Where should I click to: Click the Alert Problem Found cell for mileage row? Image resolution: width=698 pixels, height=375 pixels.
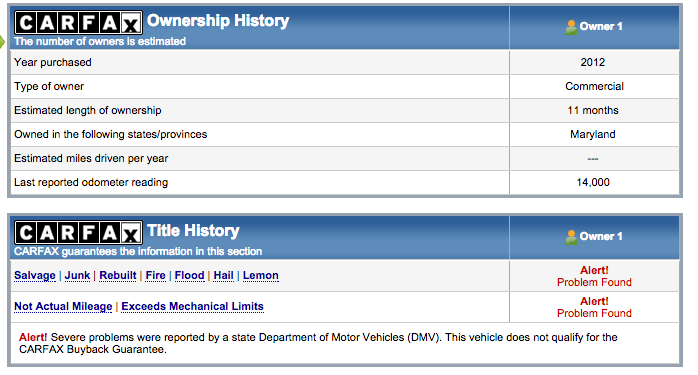point(594,307)
